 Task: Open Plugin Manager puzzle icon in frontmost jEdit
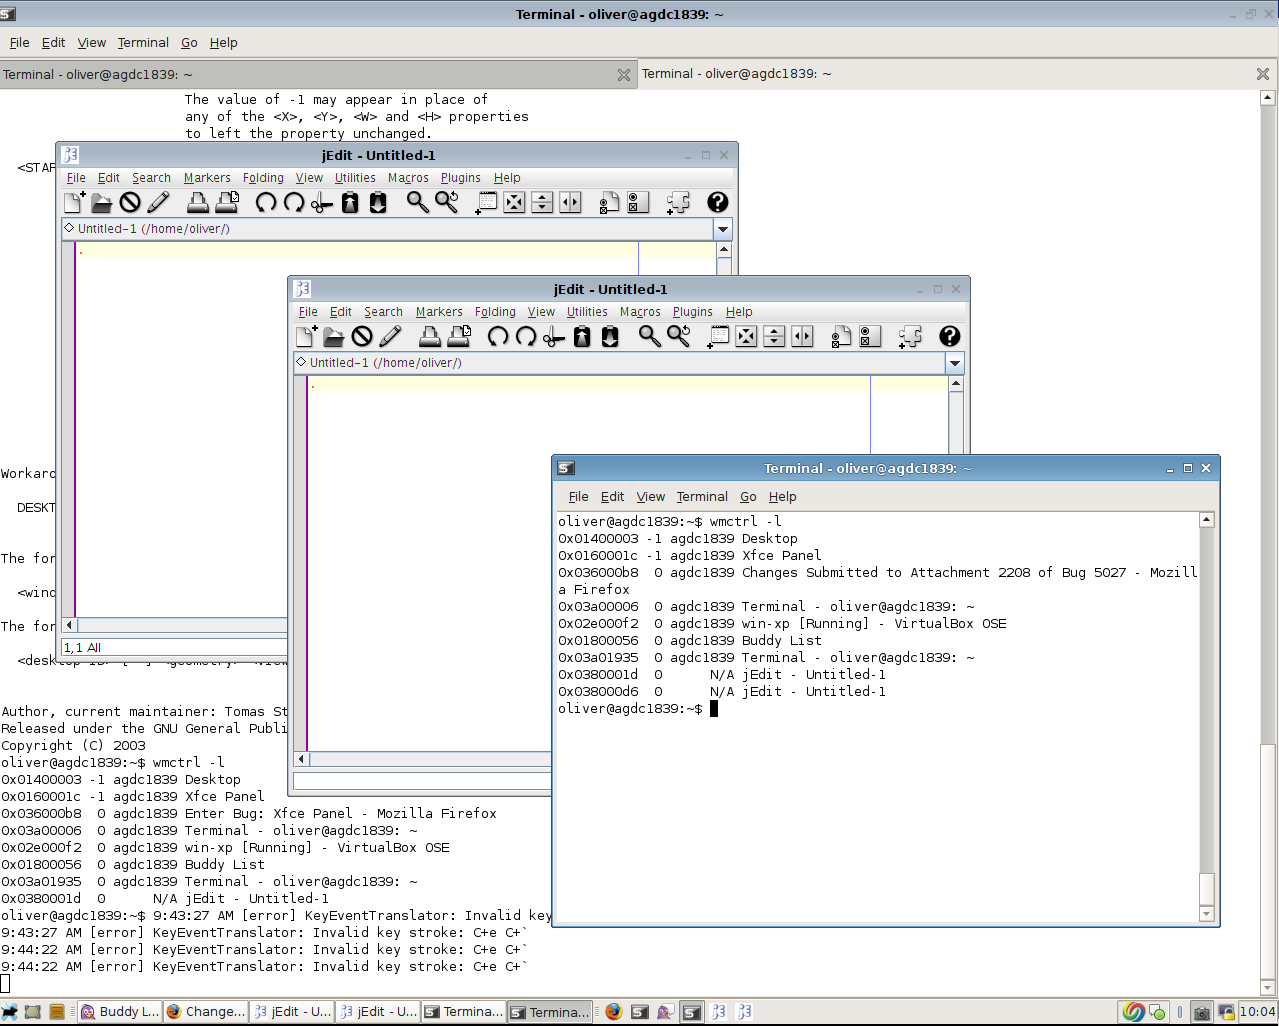tap(910, 337)
